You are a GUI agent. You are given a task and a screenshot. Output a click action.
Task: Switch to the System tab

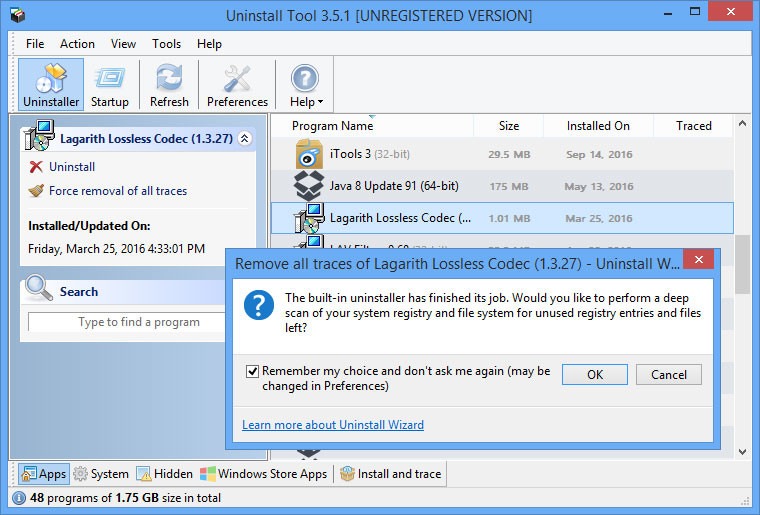[101, 473]
